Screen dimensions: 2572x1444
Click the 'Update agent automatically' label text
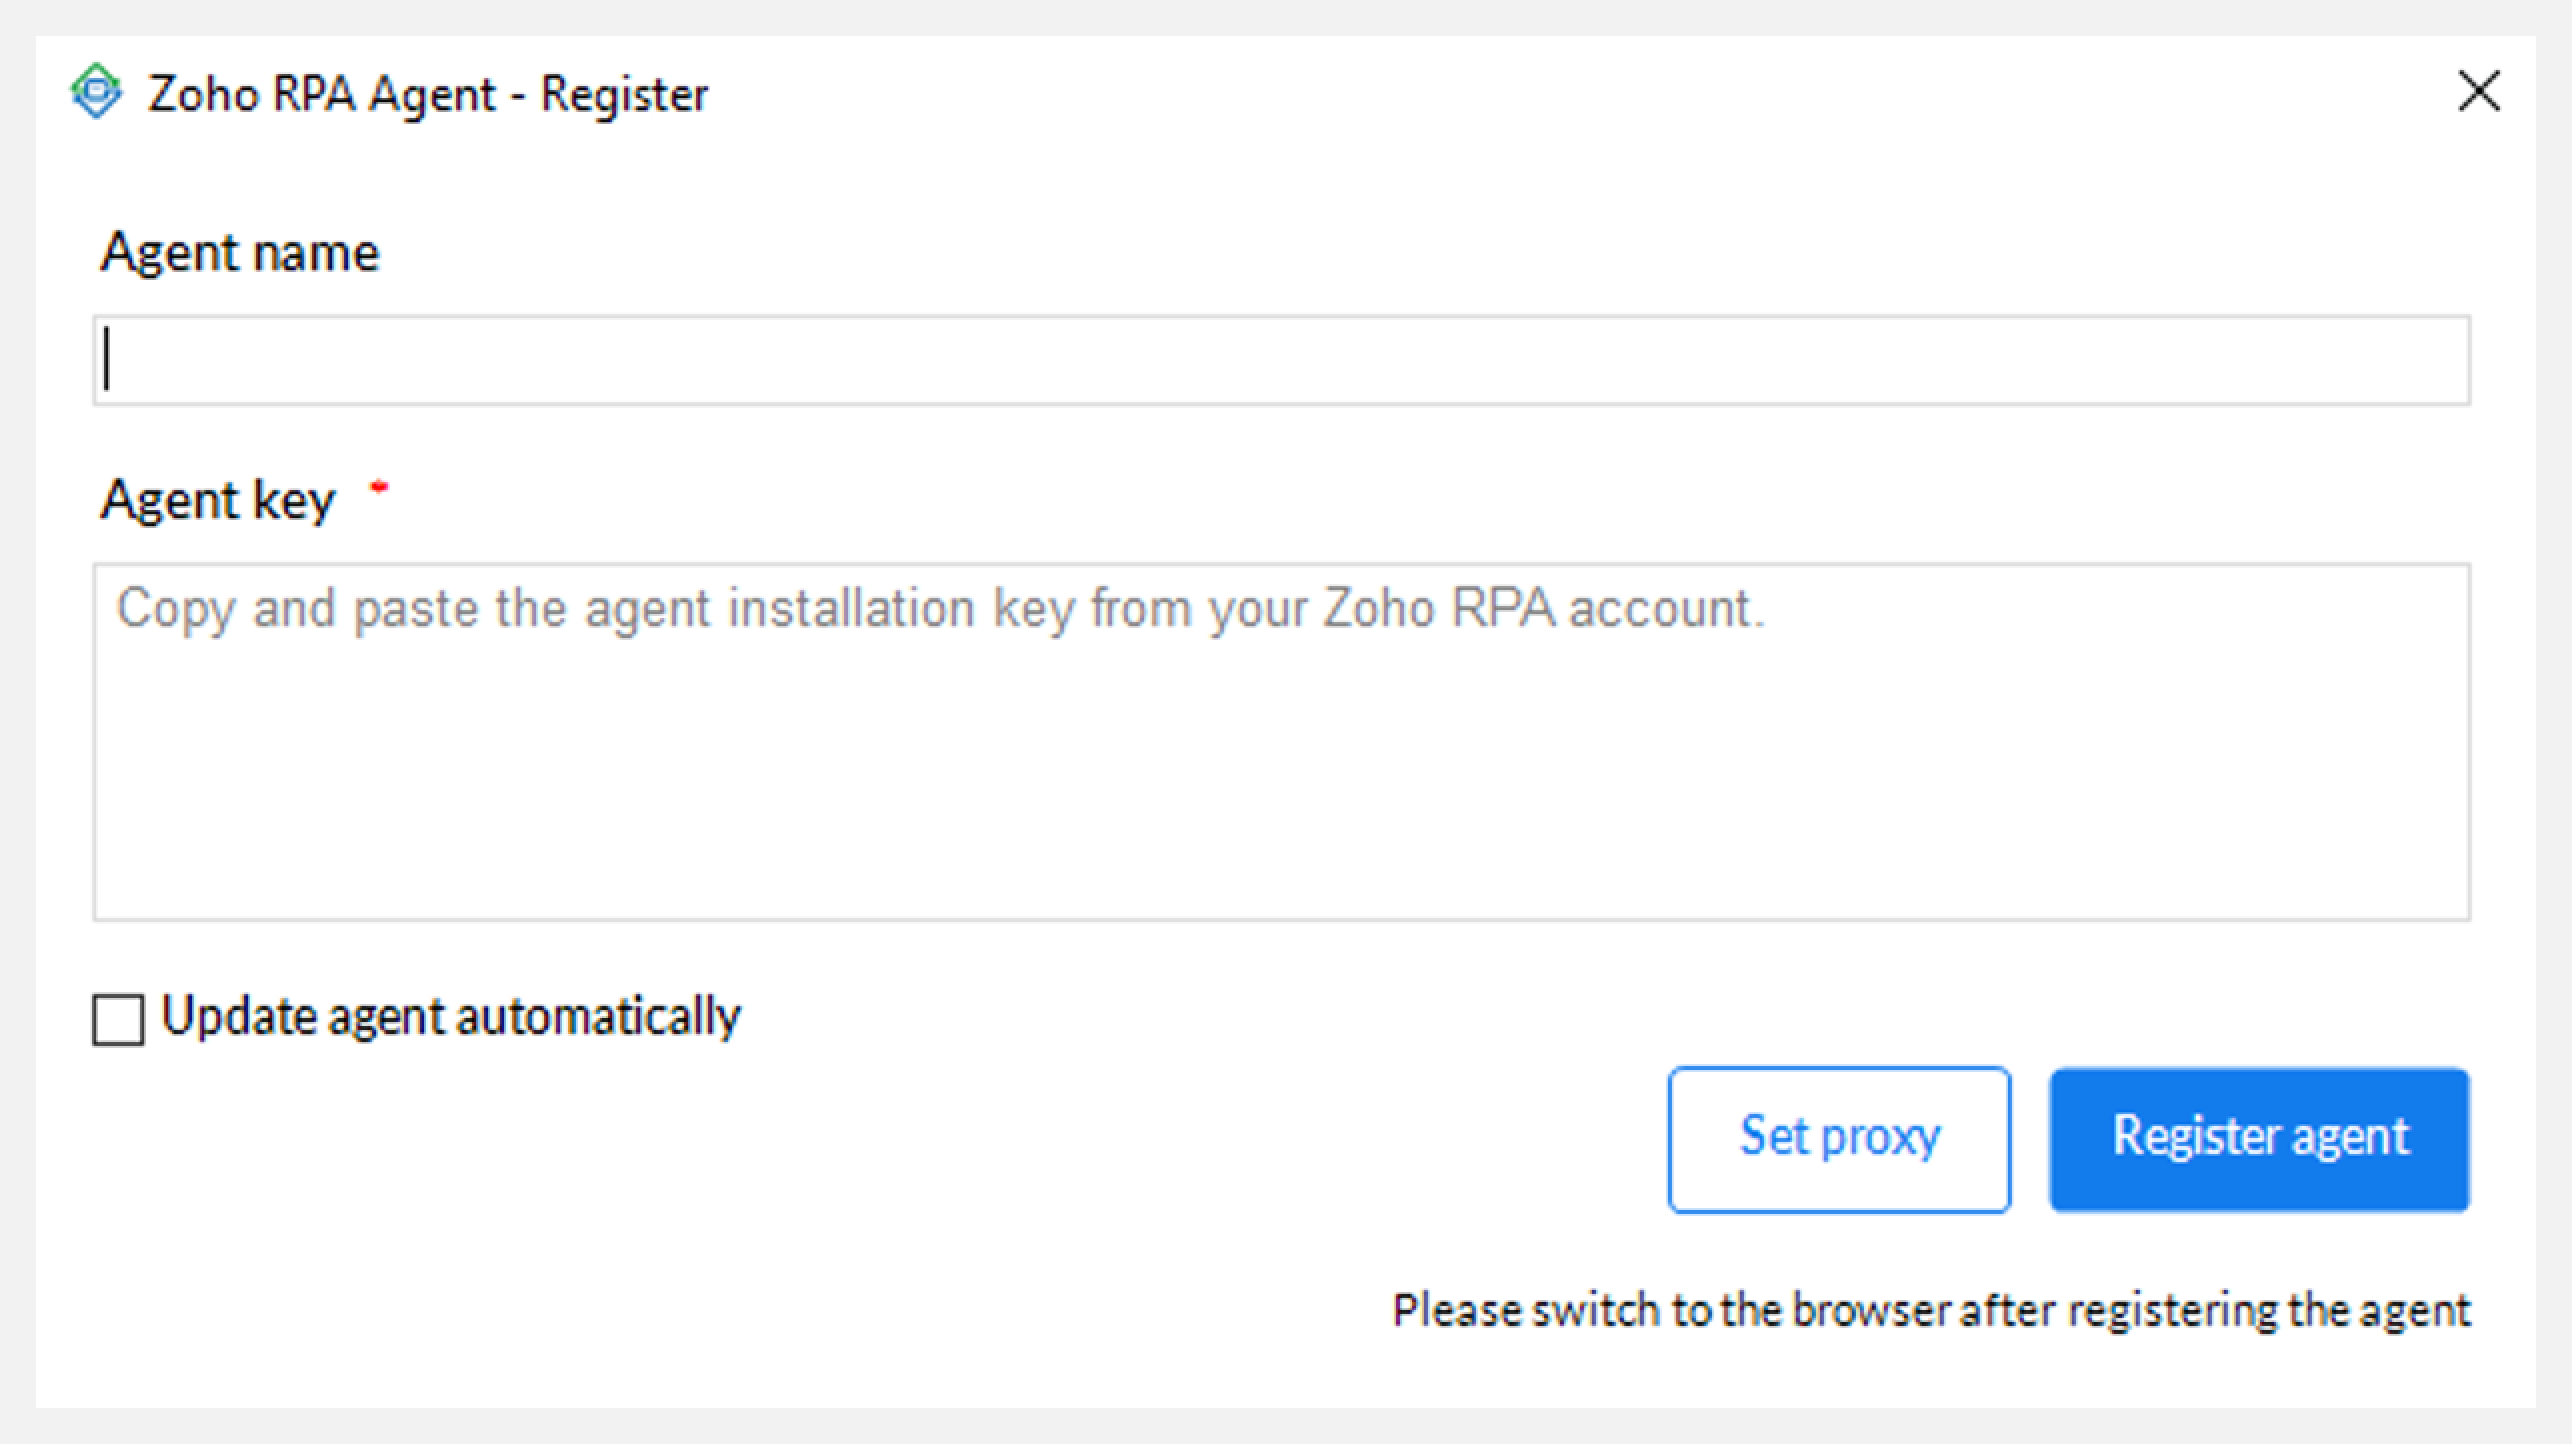(x=451, y=1018)
